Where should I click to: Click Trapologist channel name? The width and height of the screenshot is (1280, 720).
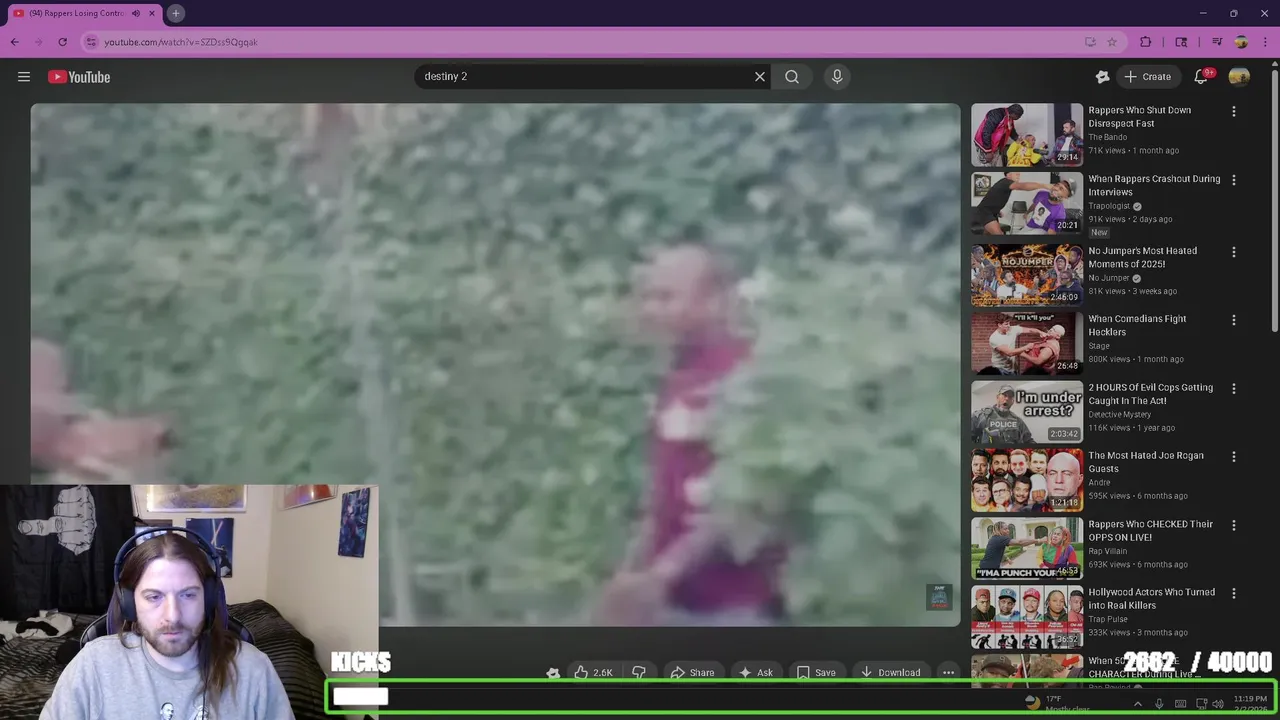pos(1109,206)
